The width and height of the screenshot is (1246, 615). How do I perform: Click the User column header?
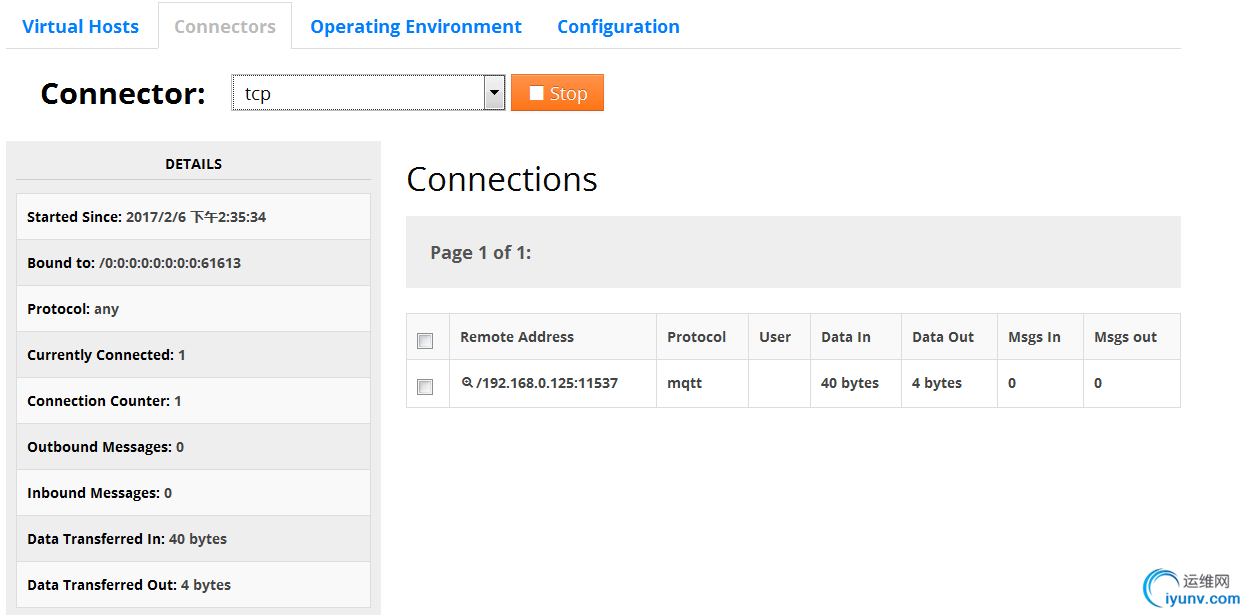[x=775, y=337]
